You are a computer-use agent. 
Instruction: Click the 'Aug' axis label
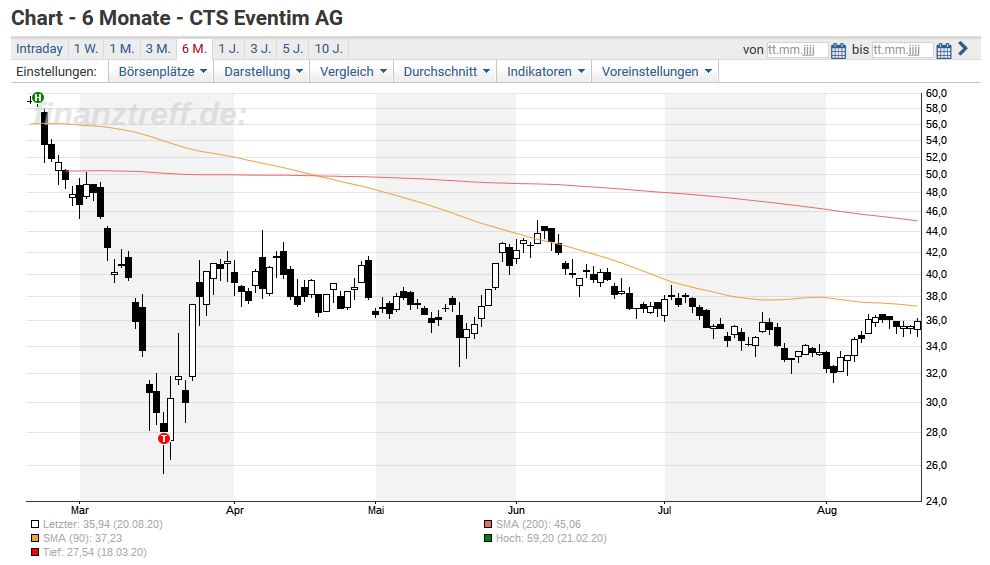[x=826, y=510]
